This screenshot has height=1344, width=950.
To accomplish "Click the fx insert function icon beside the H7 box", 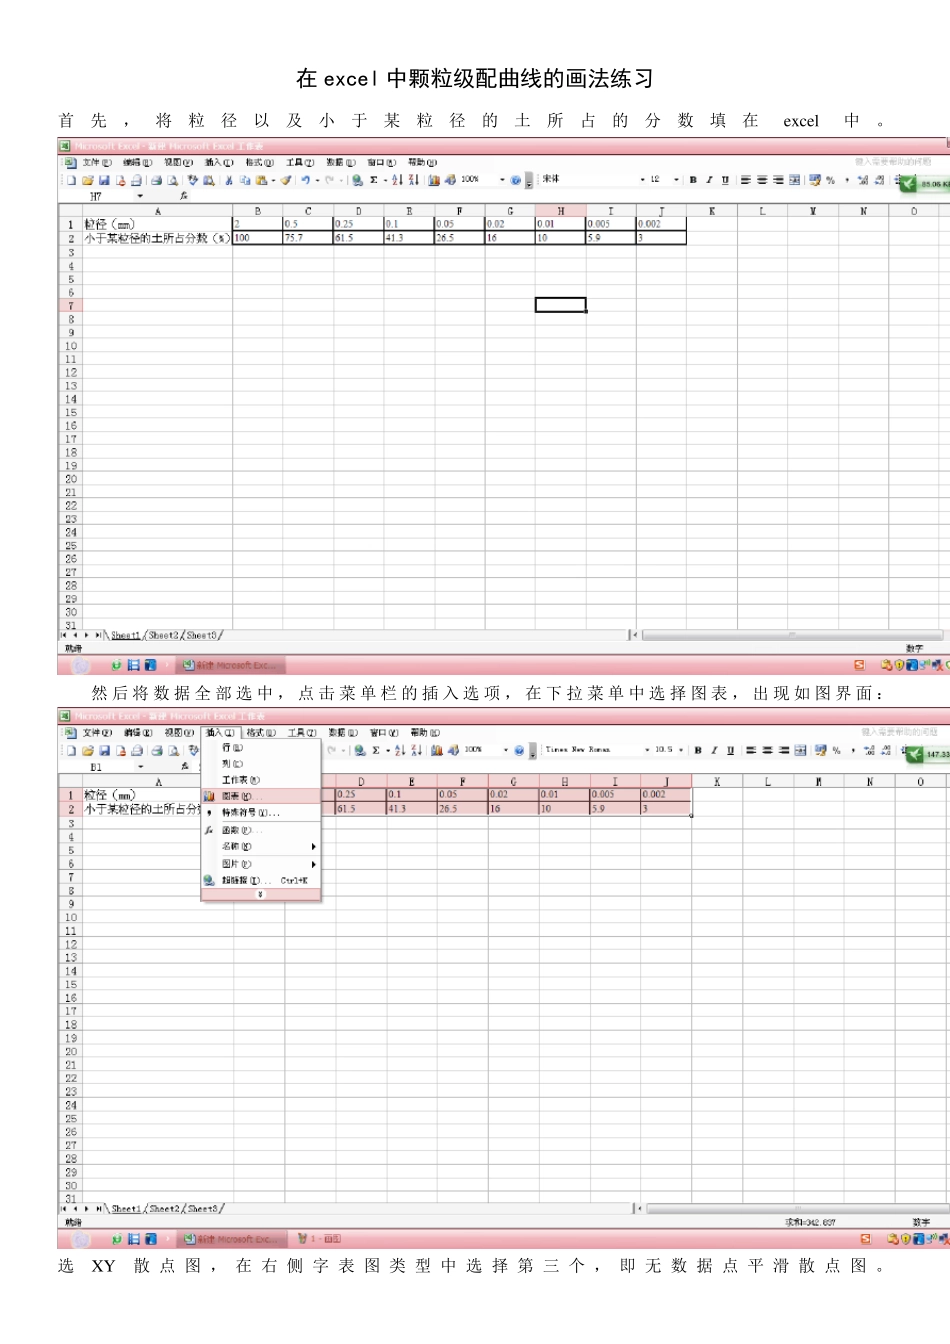I will [184, 196].
